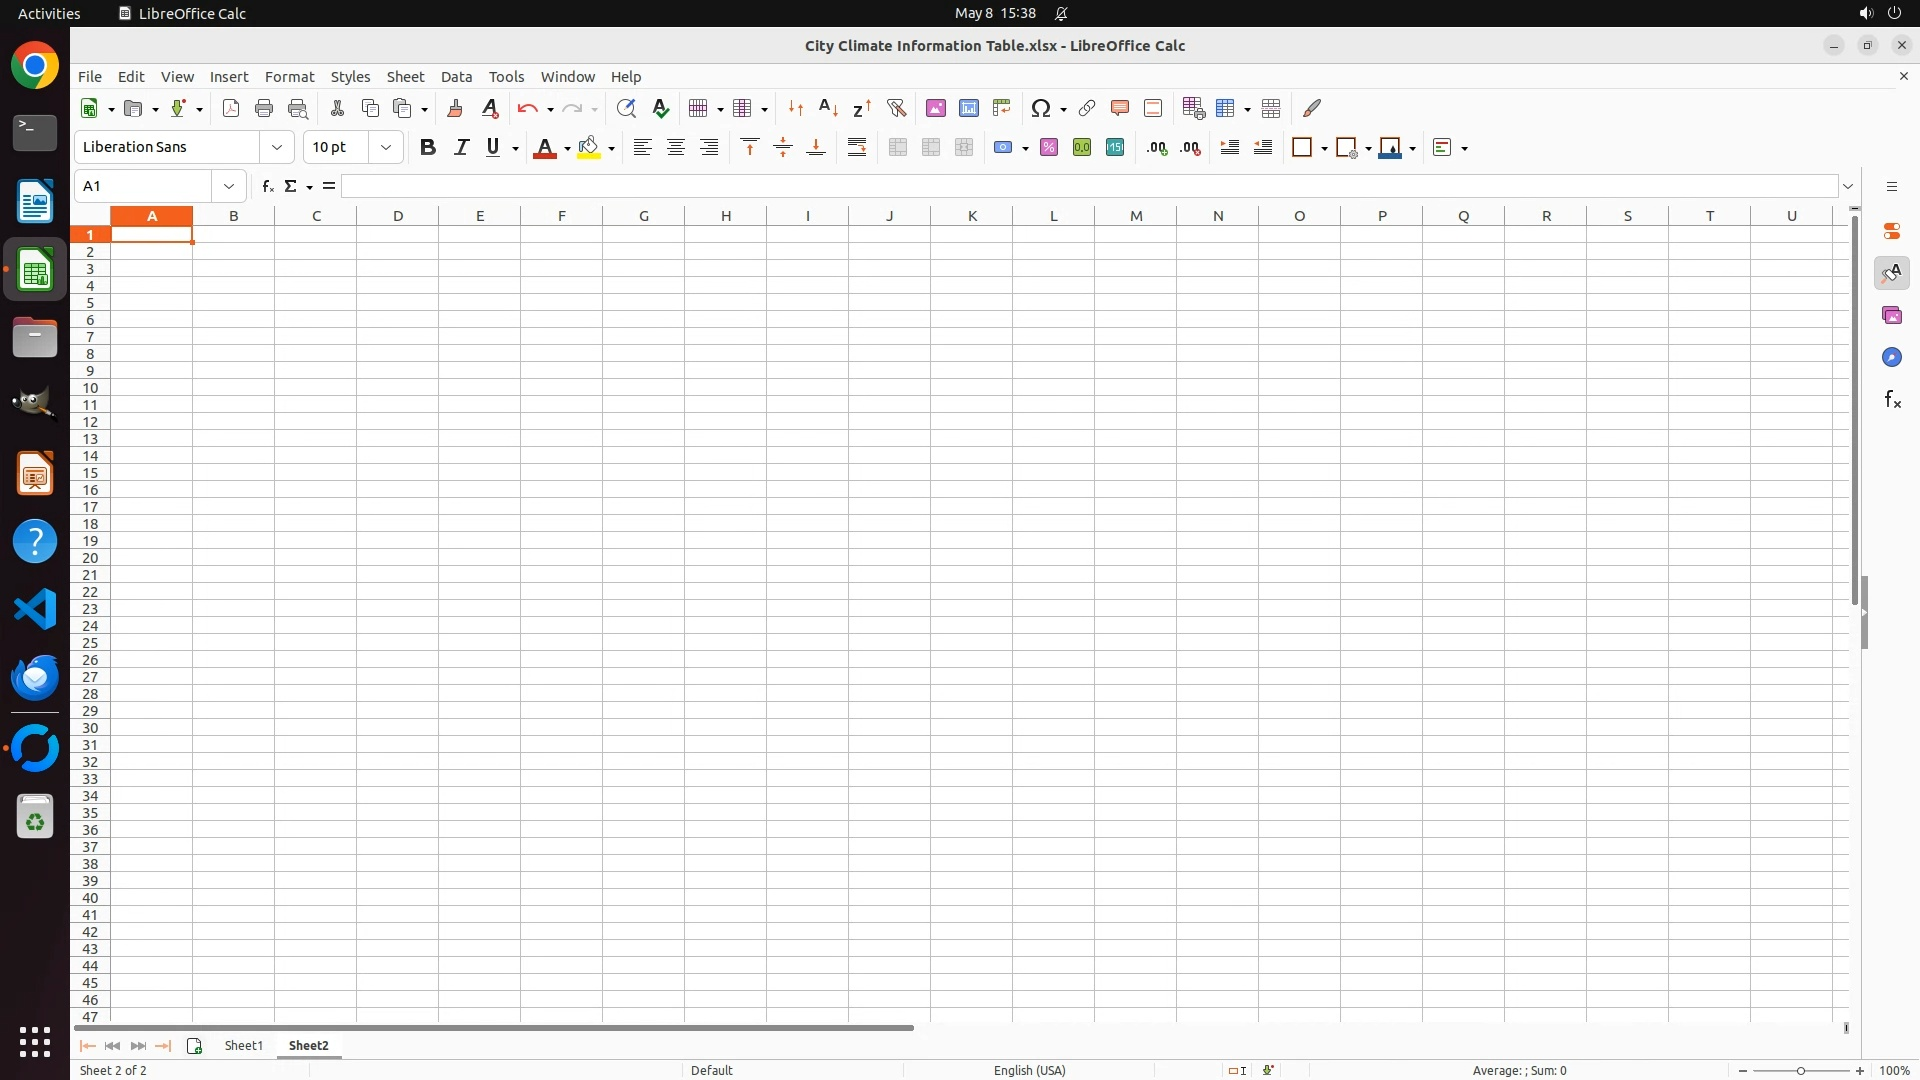The height and width of the screenshot is (1080, 1920).
Task: Insert a chart using toolbar icon
Action: tap(968, 108)
